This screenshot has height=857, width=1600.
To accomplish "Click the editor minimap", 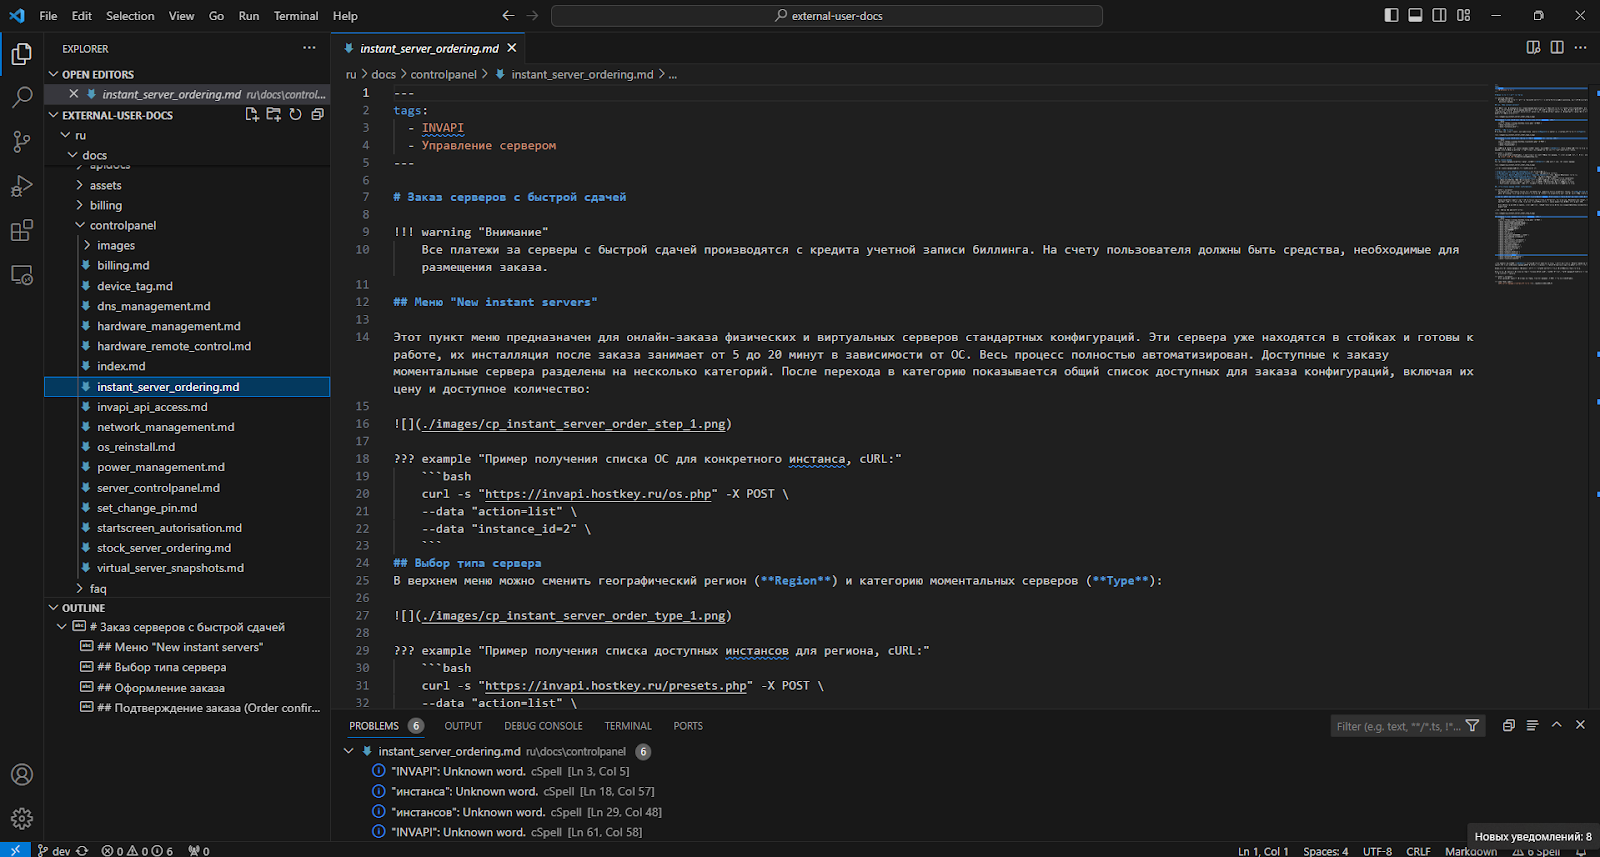I will [1540, 185].
